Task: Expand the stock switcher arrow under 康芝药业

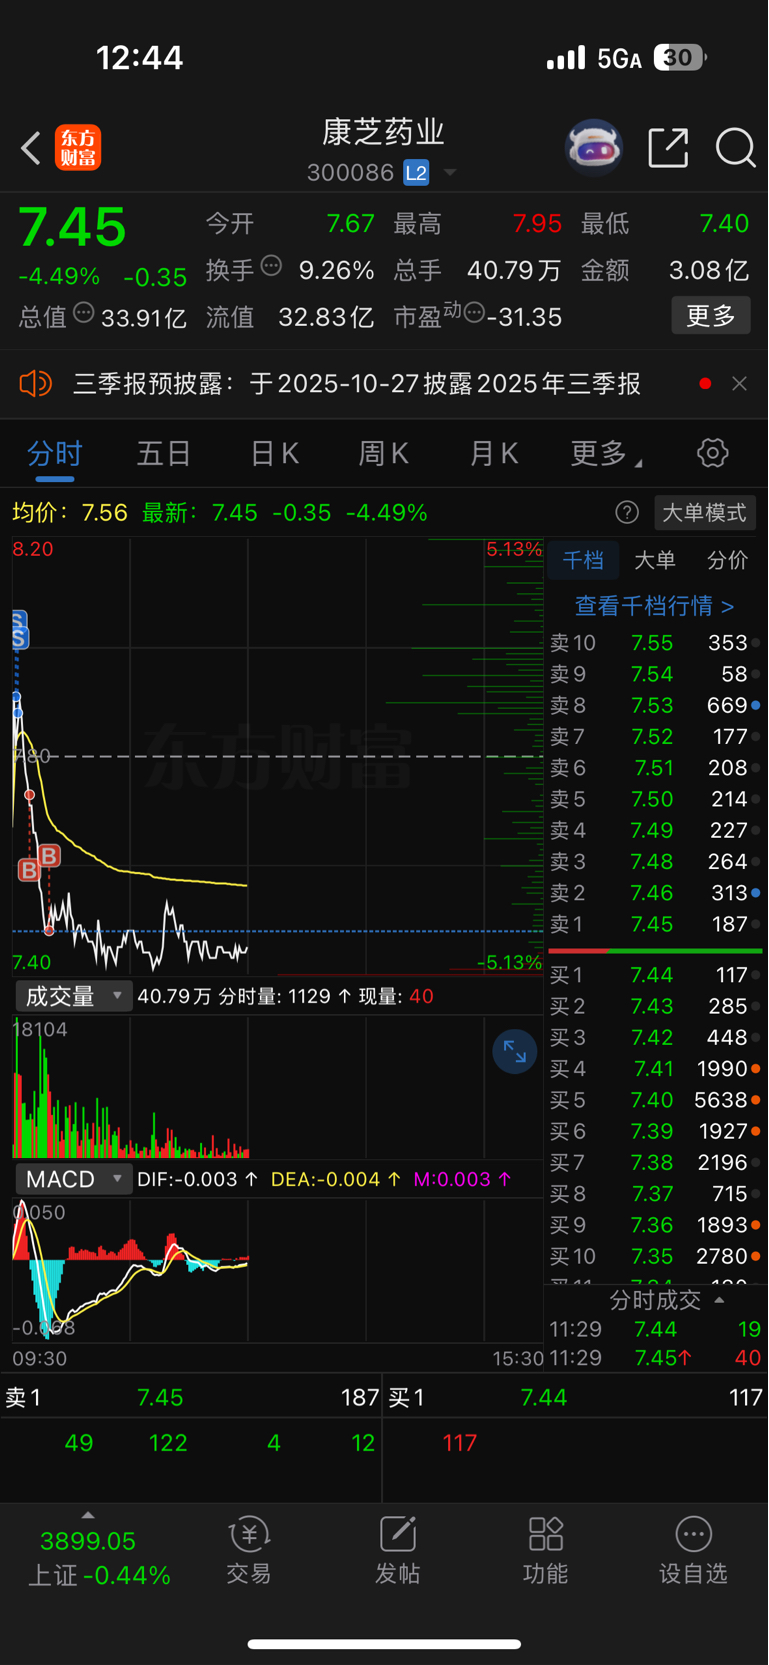Action: point(450,173)
